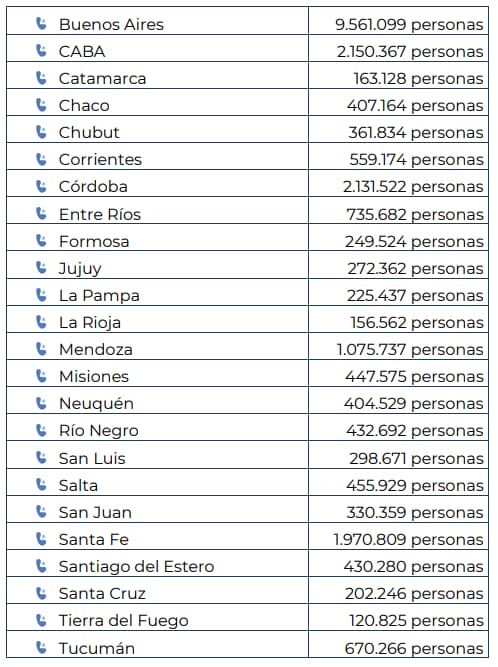Click the phone icon beside Tierra del Fuego
Image resolution: width=498 pixels, height=667 pixels.
[x=41, y=620]
